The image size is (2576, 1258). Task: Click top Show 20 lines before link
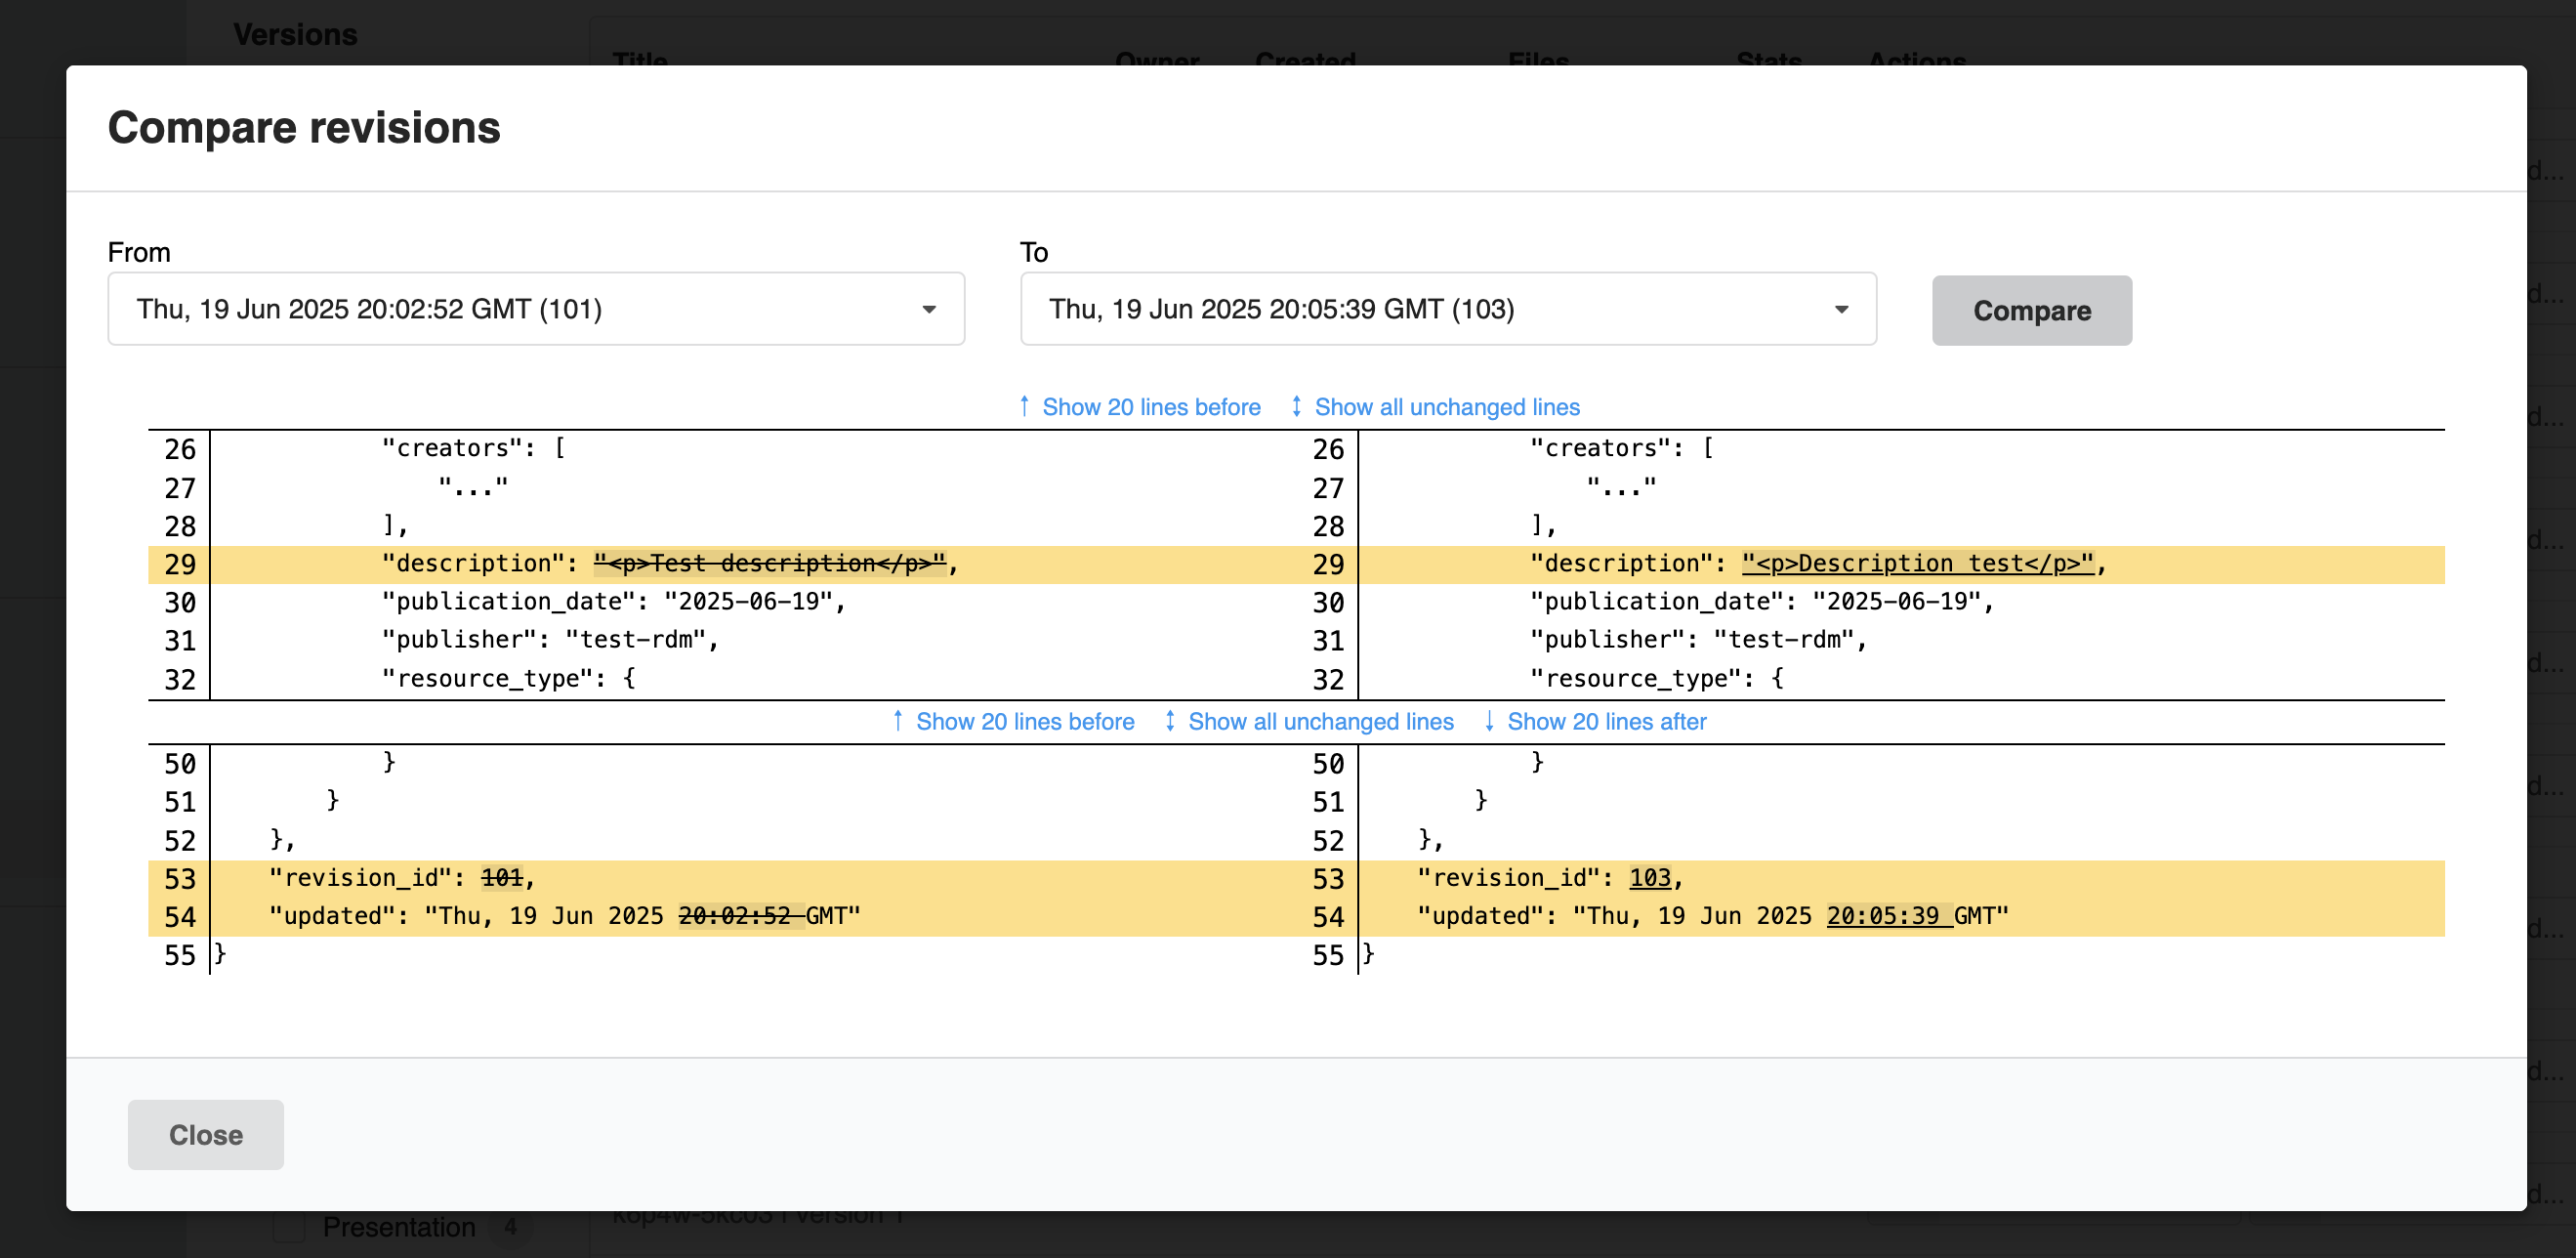1151,406
